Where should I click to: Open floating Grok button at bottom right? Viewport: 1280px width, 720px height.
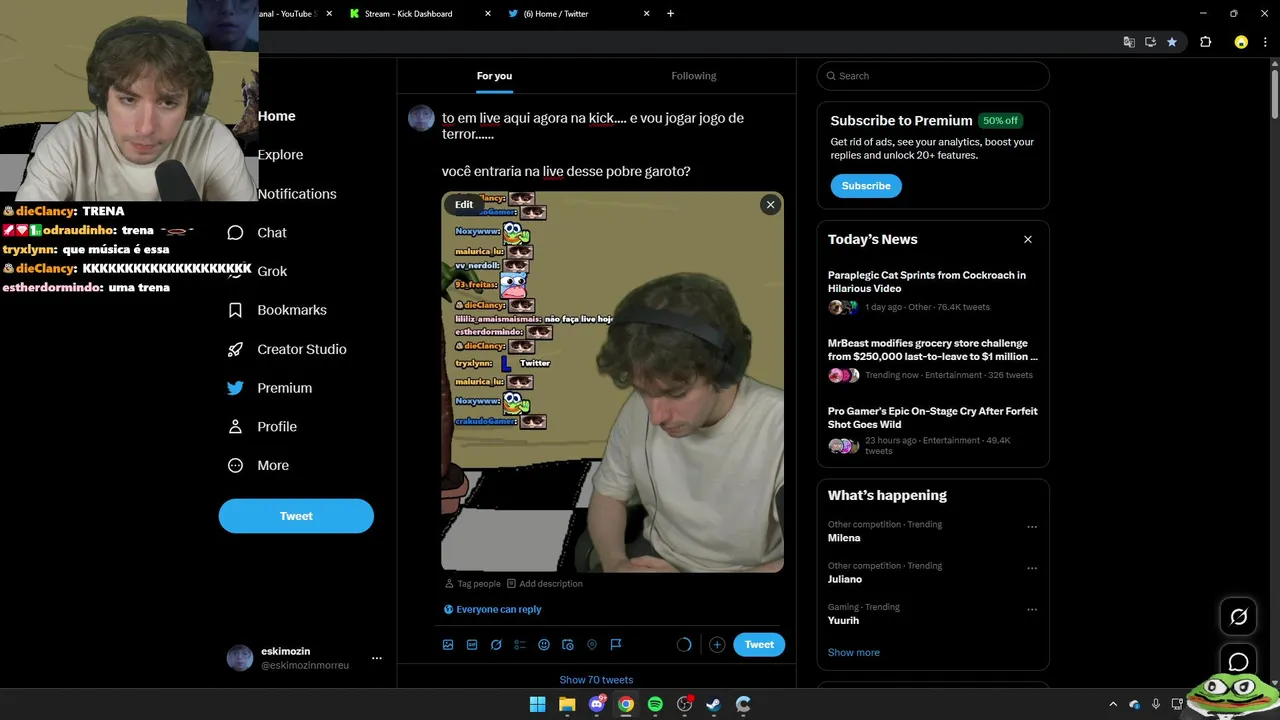click(1238, 617)
